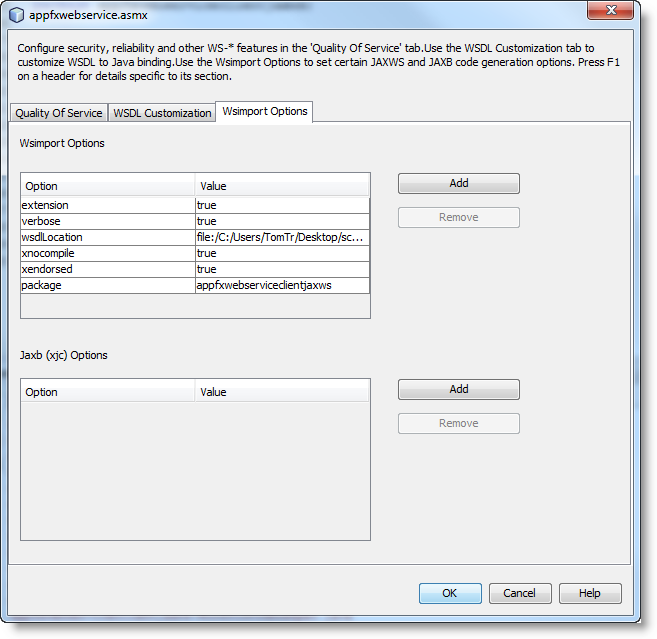Click the wsdlLocation file path value

281,237
